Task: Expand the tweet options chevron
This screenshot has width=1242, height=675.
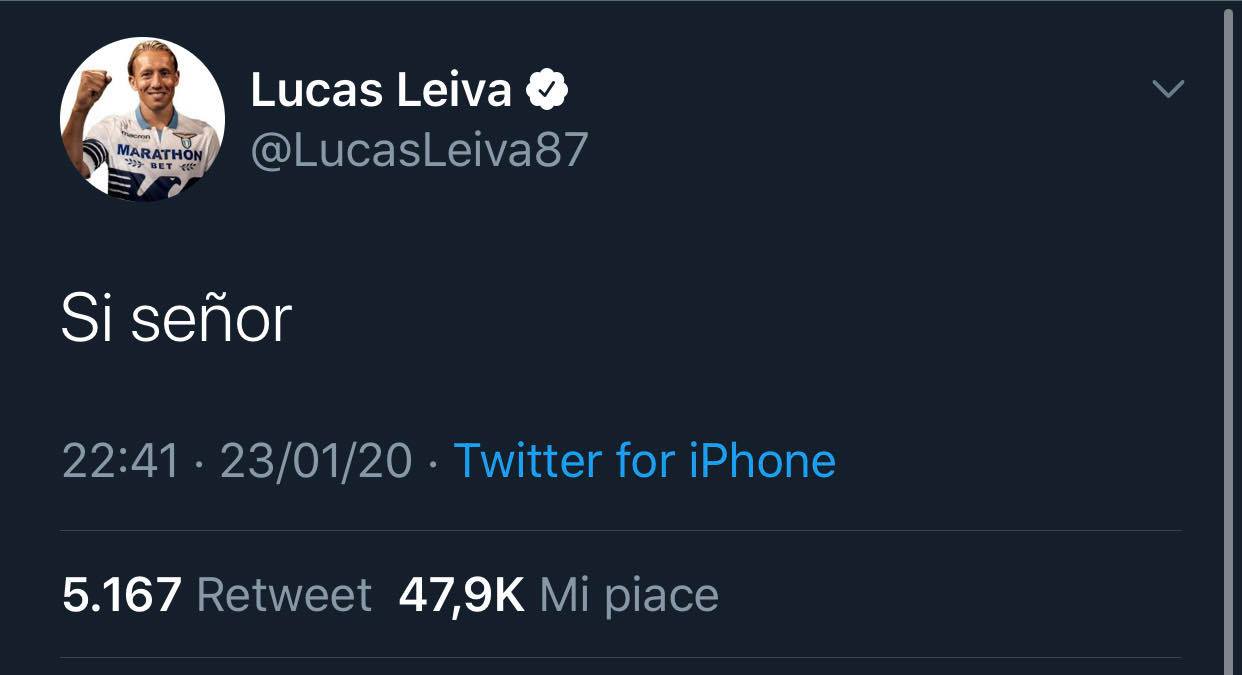Action: 1168,89
